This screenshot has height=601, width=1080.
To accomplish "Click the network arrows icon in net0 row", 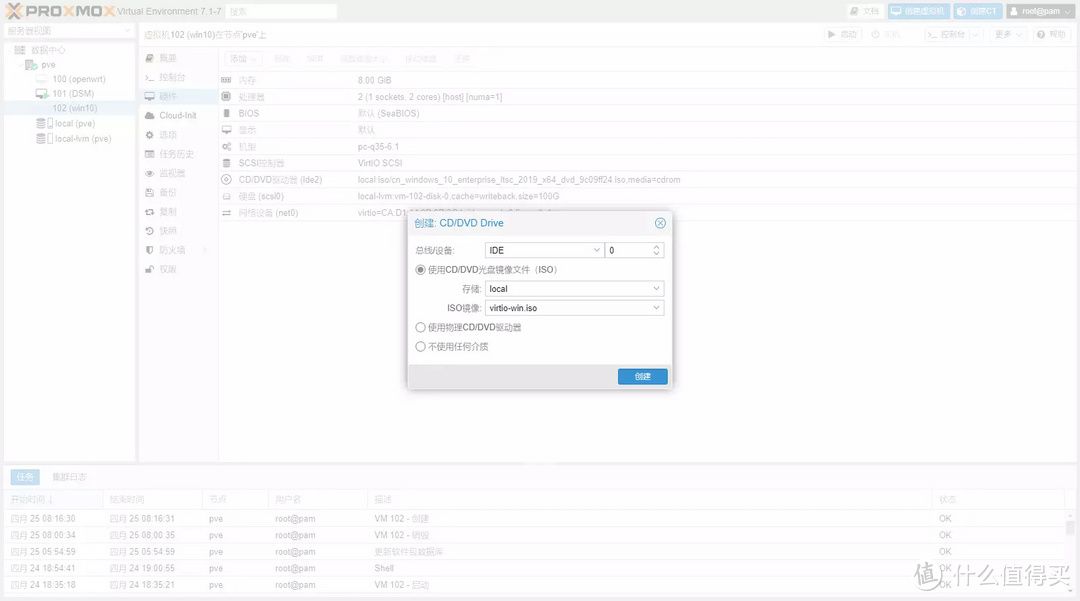I will (226, 213).
